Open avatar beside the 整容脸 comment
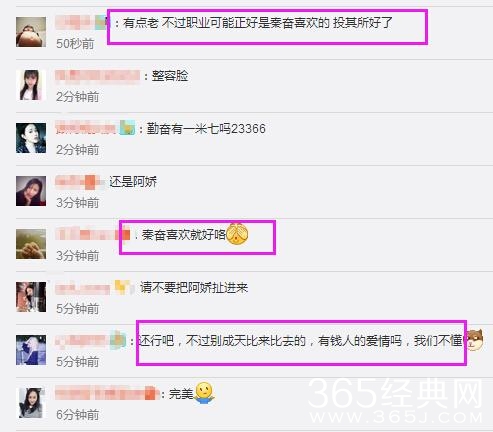 coord(31,85)
